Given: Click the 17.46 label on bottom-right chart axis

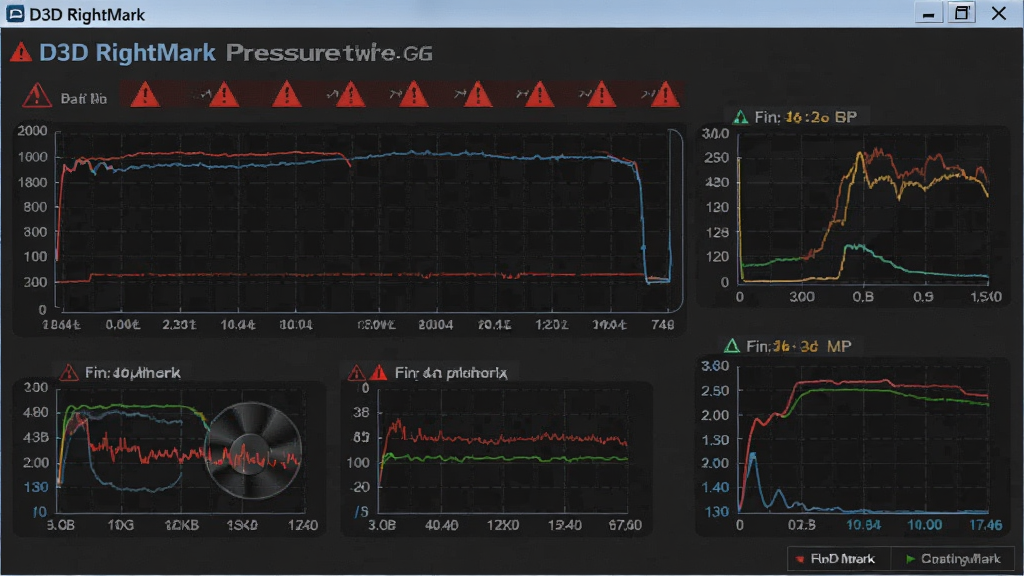Looking at the screenshot, I should (x=985, y=525).
